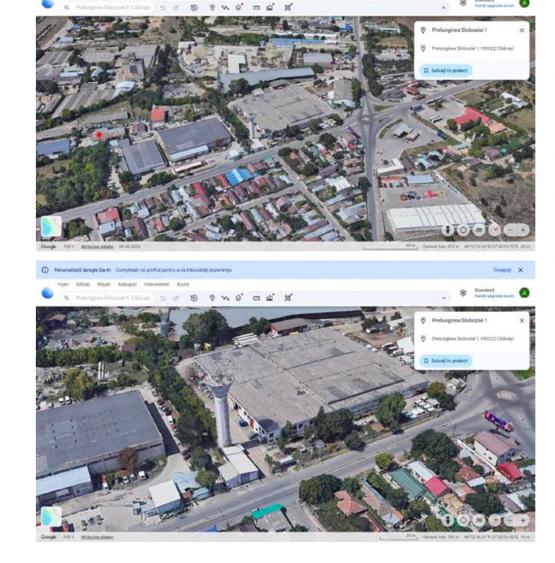Image resolution: width=555 pixels, height=563 pixels.
Task: Collapse the lower toolbar with the chevron
Action: (x=444, y=298)
